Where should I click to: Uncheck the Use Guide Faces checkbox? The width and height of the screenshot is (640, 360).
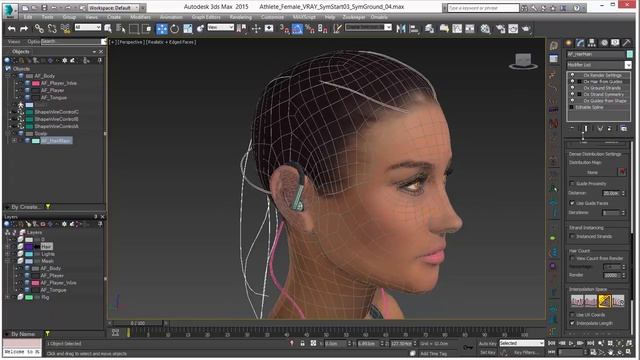[x=572, y=203]
